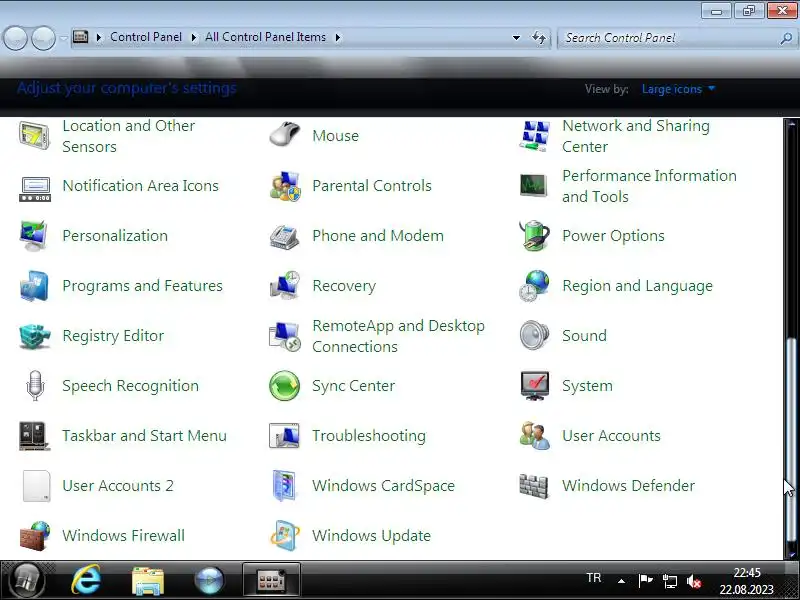Click the taskbar clock and date
The height and width of the screenshot is (600, 800).
(746, 581)
